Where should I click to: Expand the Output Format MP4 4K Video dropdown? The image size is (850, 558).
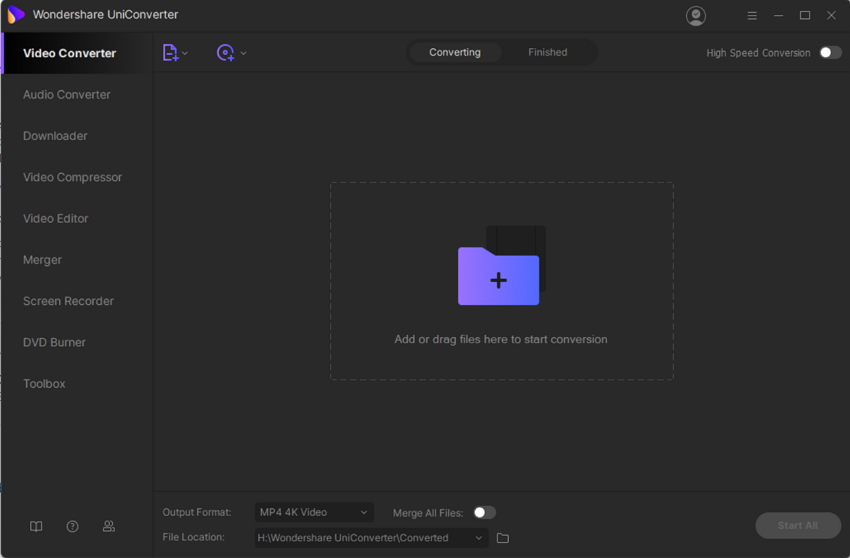click(x=314, y=512)
